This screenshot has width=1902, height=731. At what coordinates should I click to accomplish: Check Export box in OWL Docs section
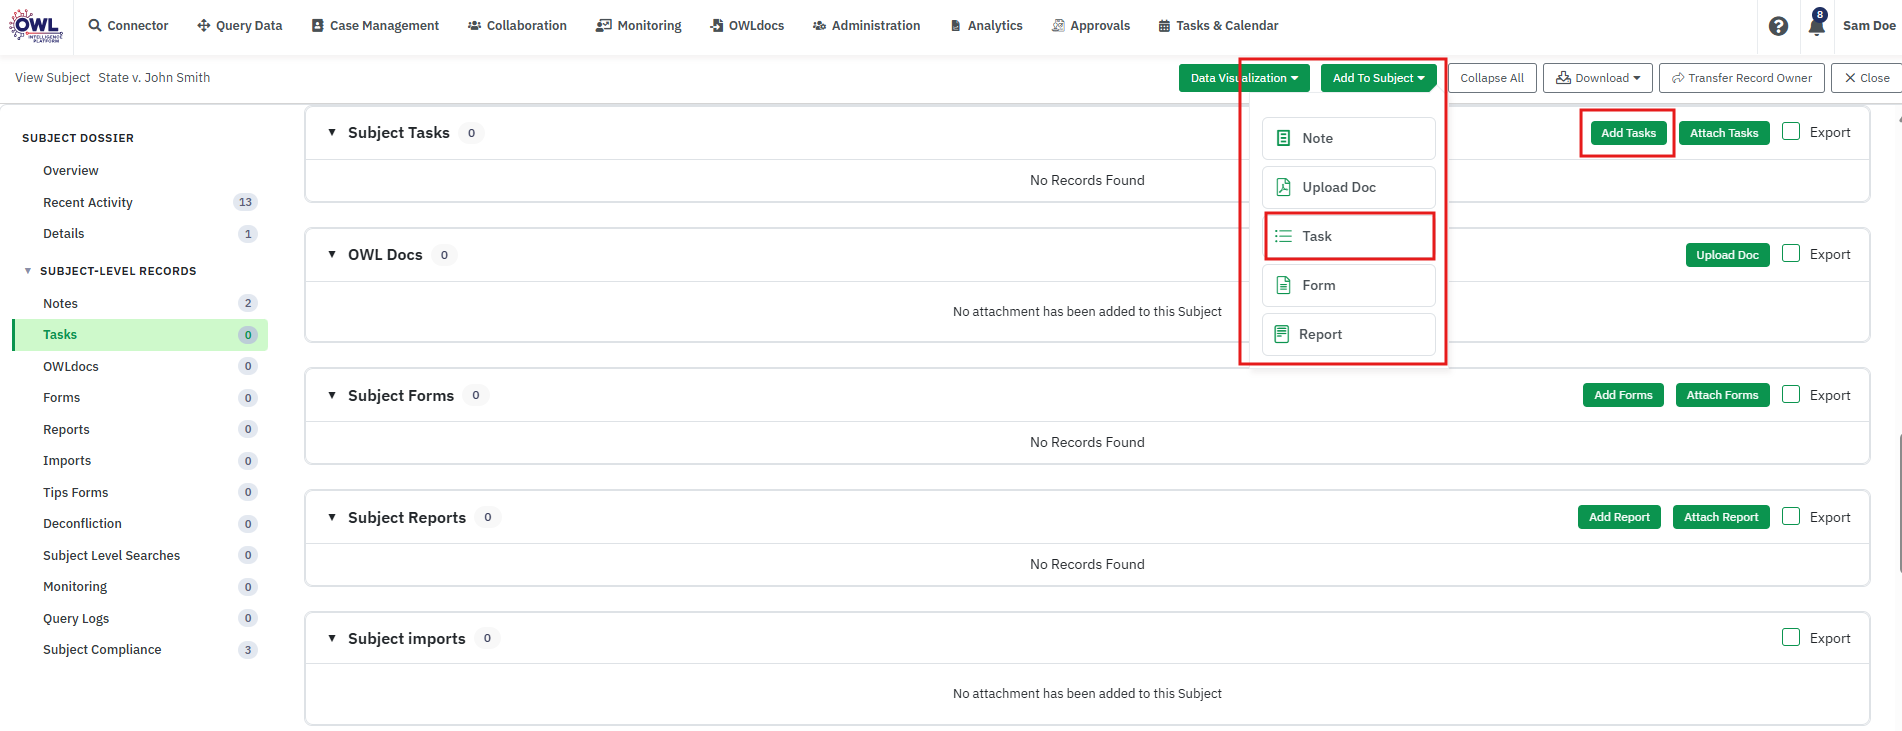[1791, 253]
